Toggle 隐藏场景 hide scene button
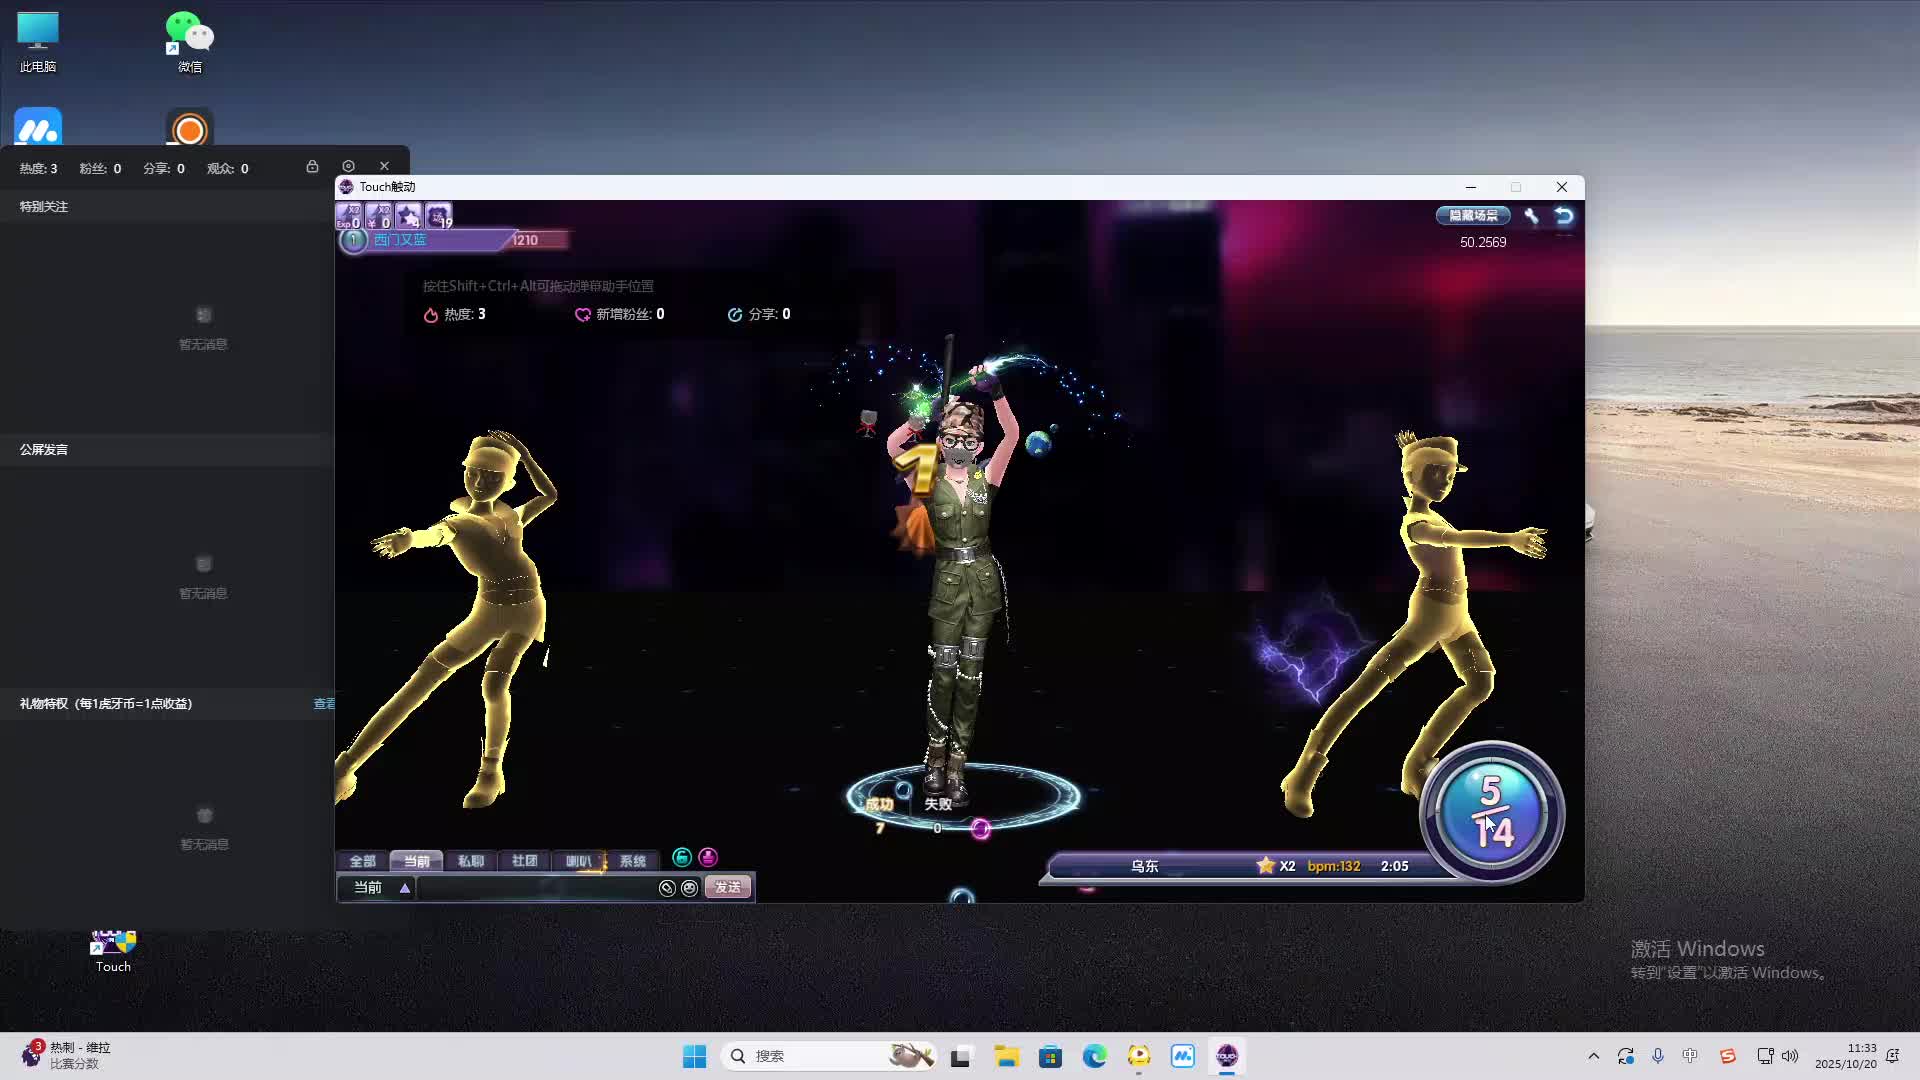The image size is (1920, 1080). [1473, 216]
